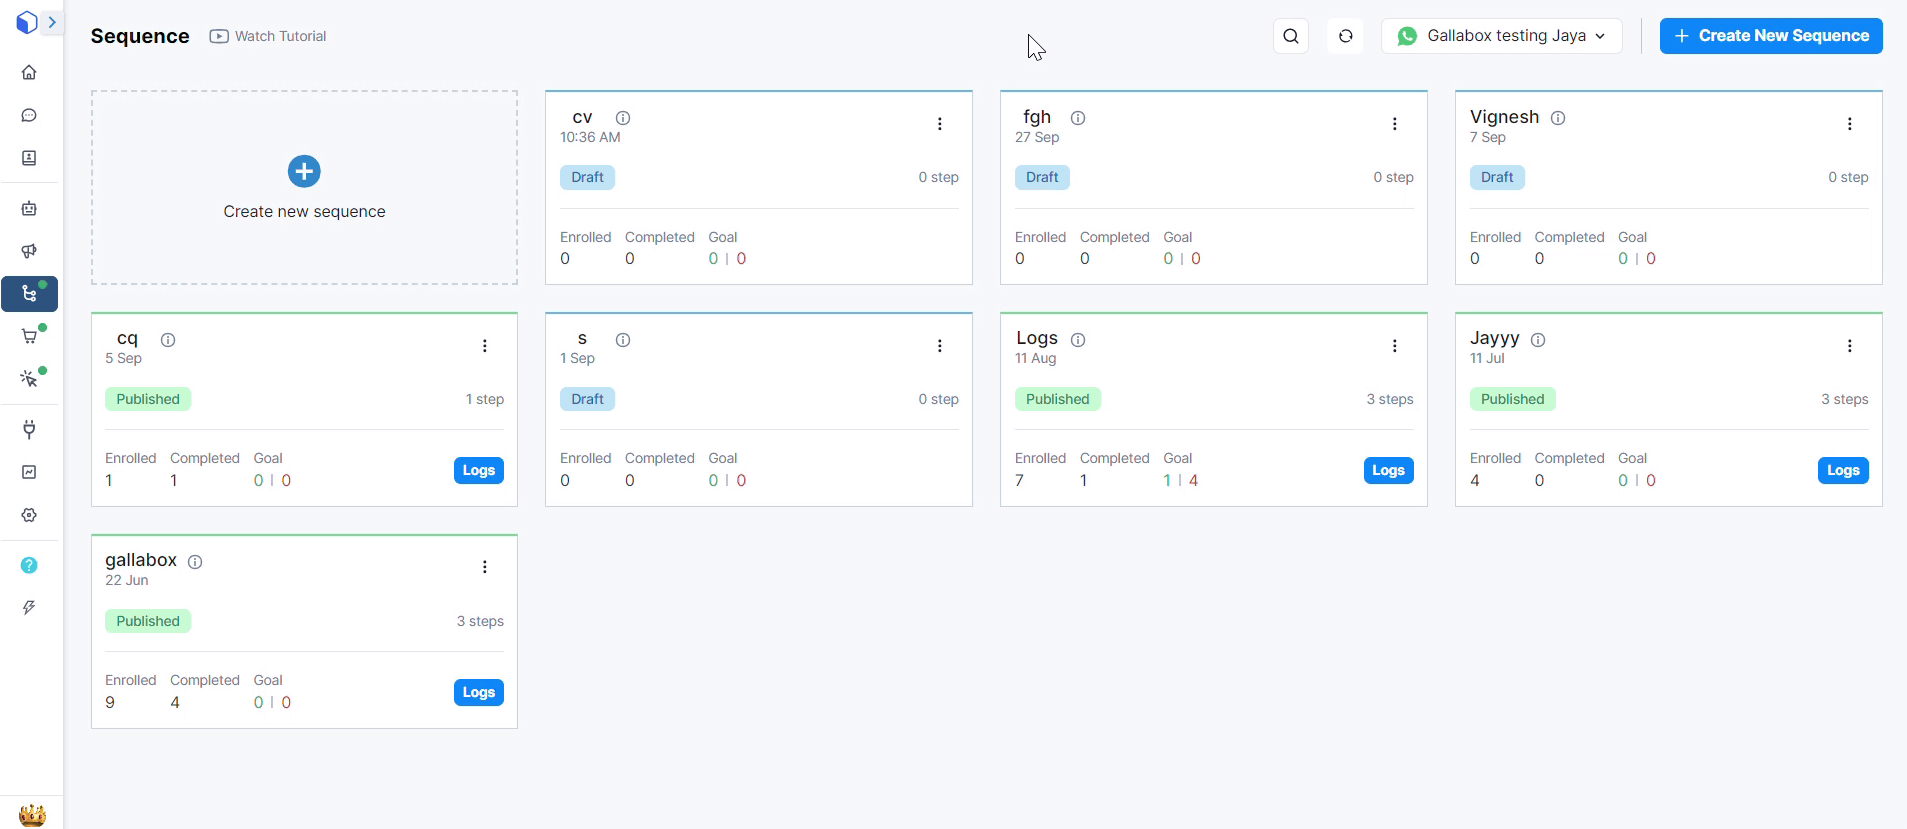The width and height of the screenshot is (1907, 829).
Task: Open the help question mark icon
Action: [x=29, y=566]
